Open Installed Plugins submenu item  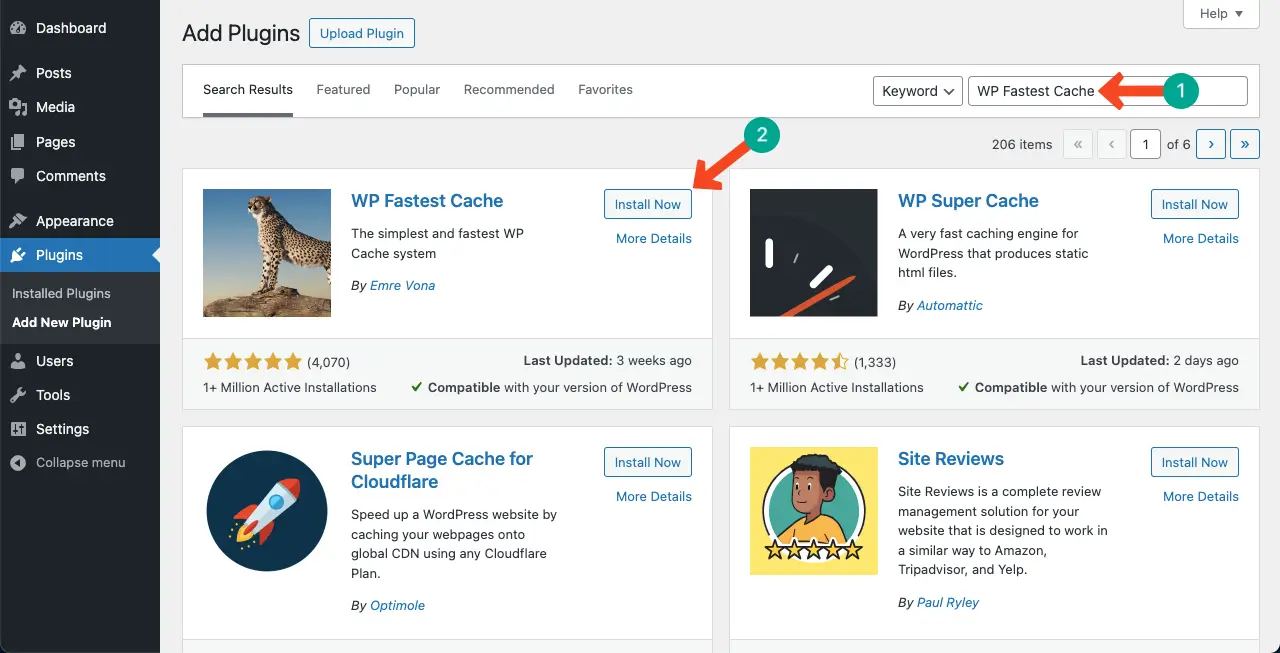pos(61,294)
